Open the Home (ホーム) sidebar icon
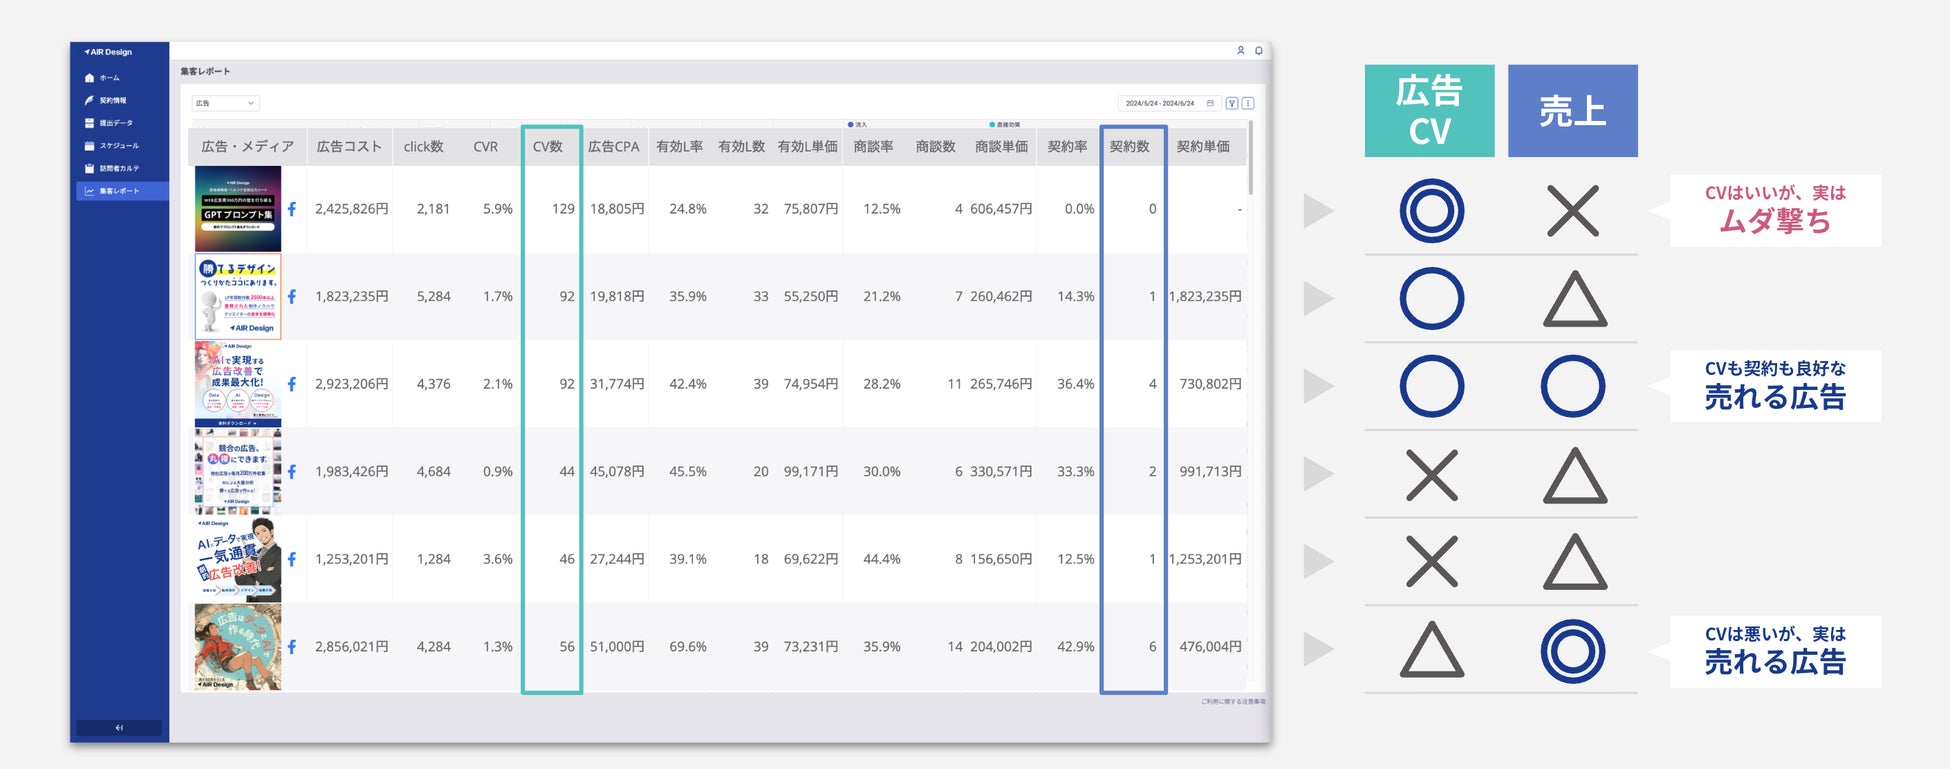 pyautogui.click(x=89, y=78)
